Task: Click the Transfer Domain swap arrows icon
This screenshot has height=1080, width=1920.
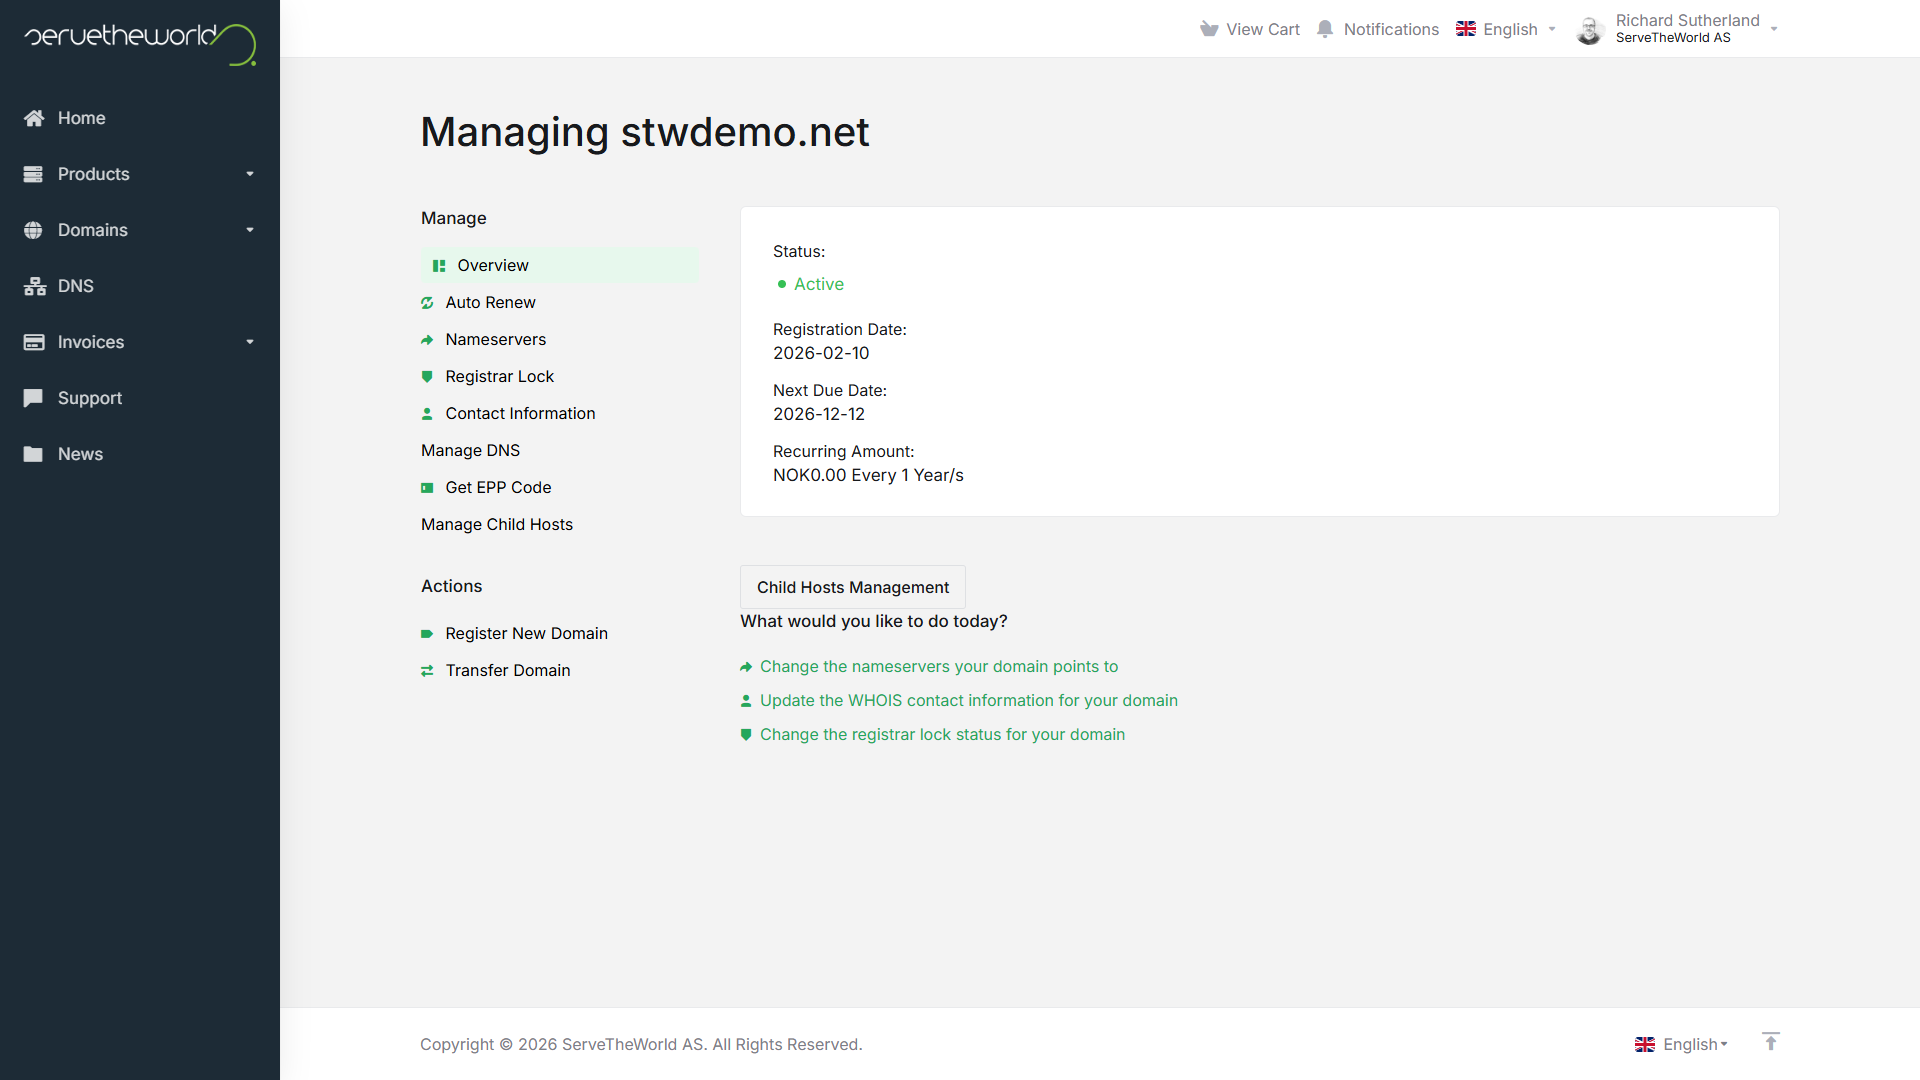Action: pyautogui.click(x=427, y=671)
